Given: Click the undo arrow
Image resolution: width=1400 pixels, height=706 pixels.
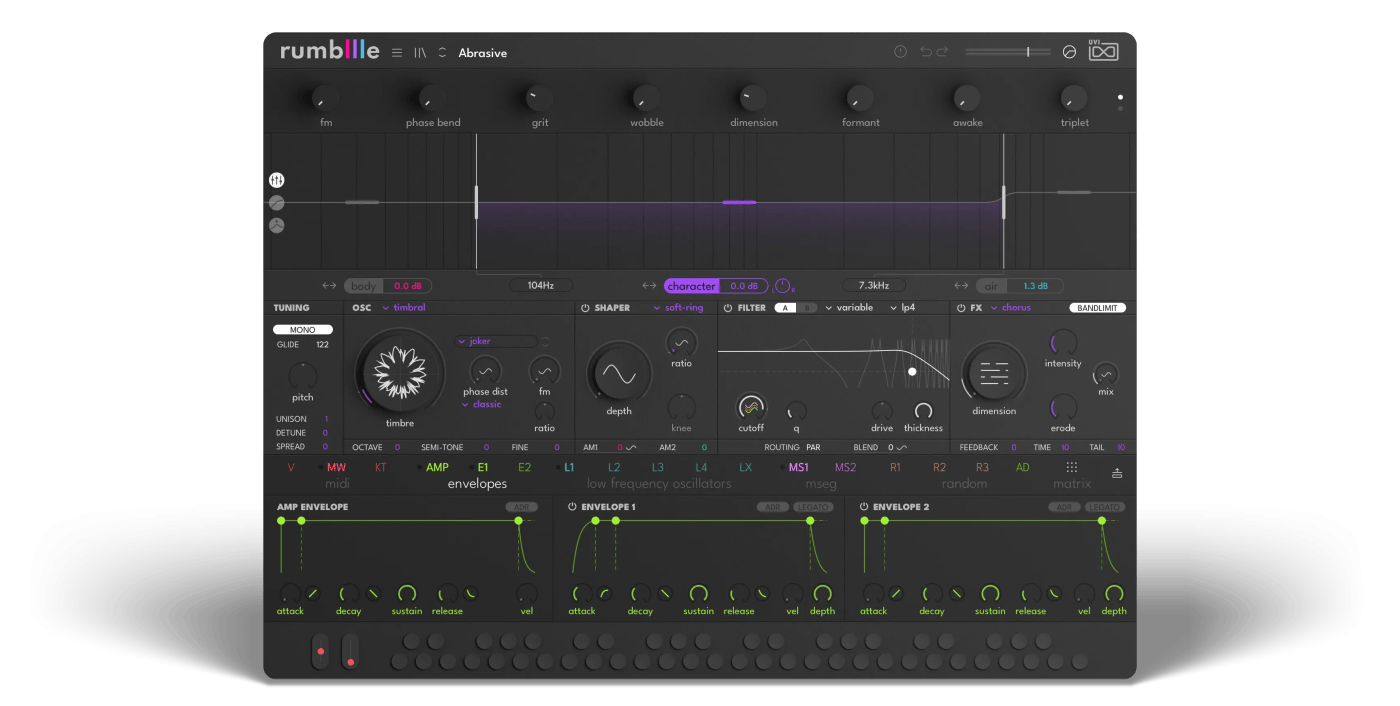Looking at the screenshot, I should tap(926, 52).
